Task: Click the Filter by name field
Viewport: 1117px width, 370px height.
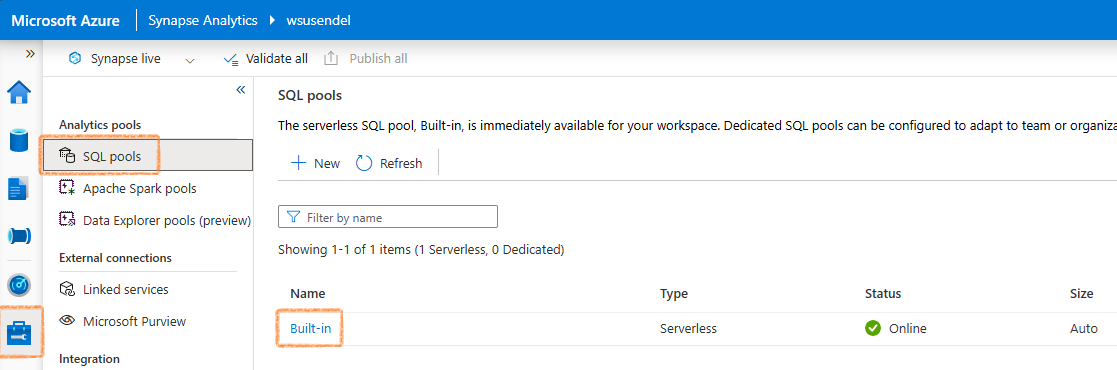Action: coord(388,217)
